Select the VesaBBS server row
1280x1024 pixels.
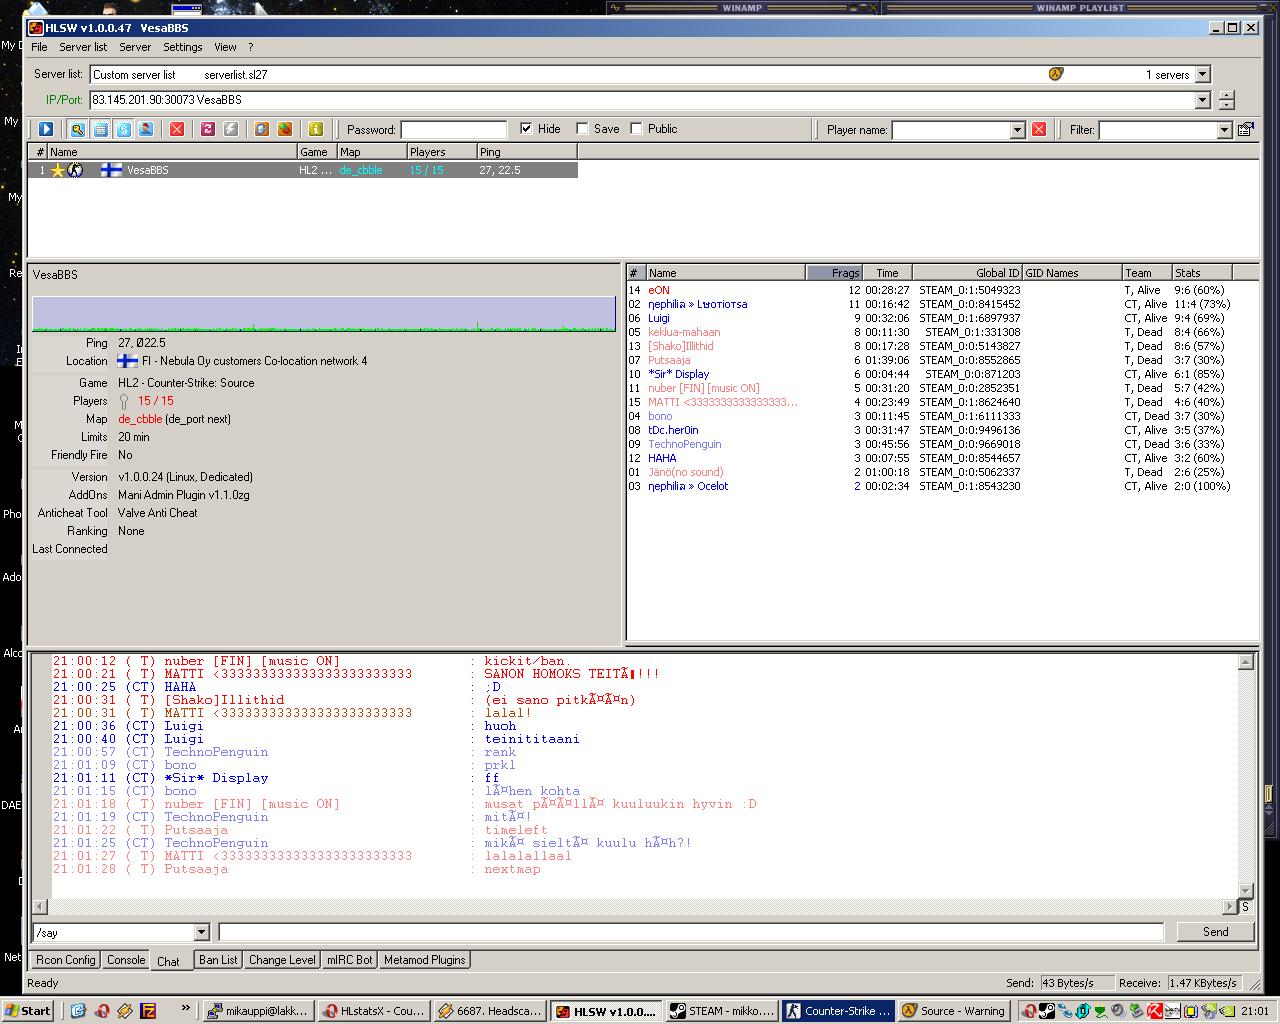(x=303, y=170)
